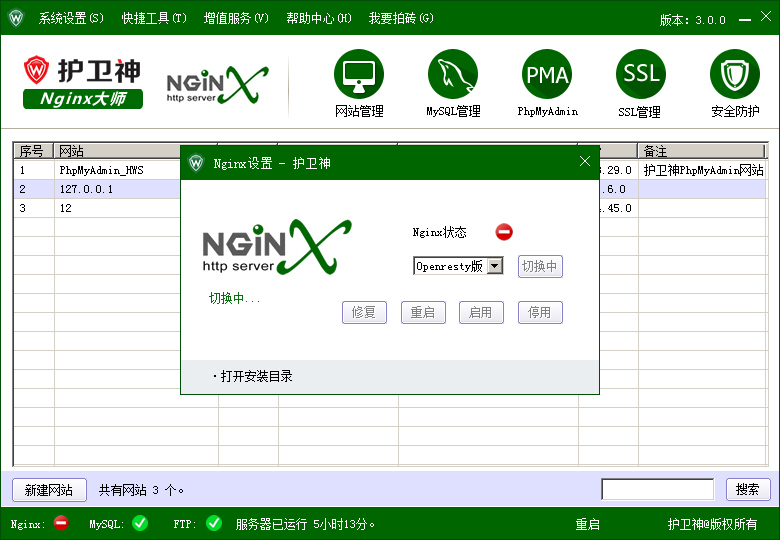The image size is (780, 540).
Task: Click the Nginx stopped status icon in status bar
Action: point(61,523)
